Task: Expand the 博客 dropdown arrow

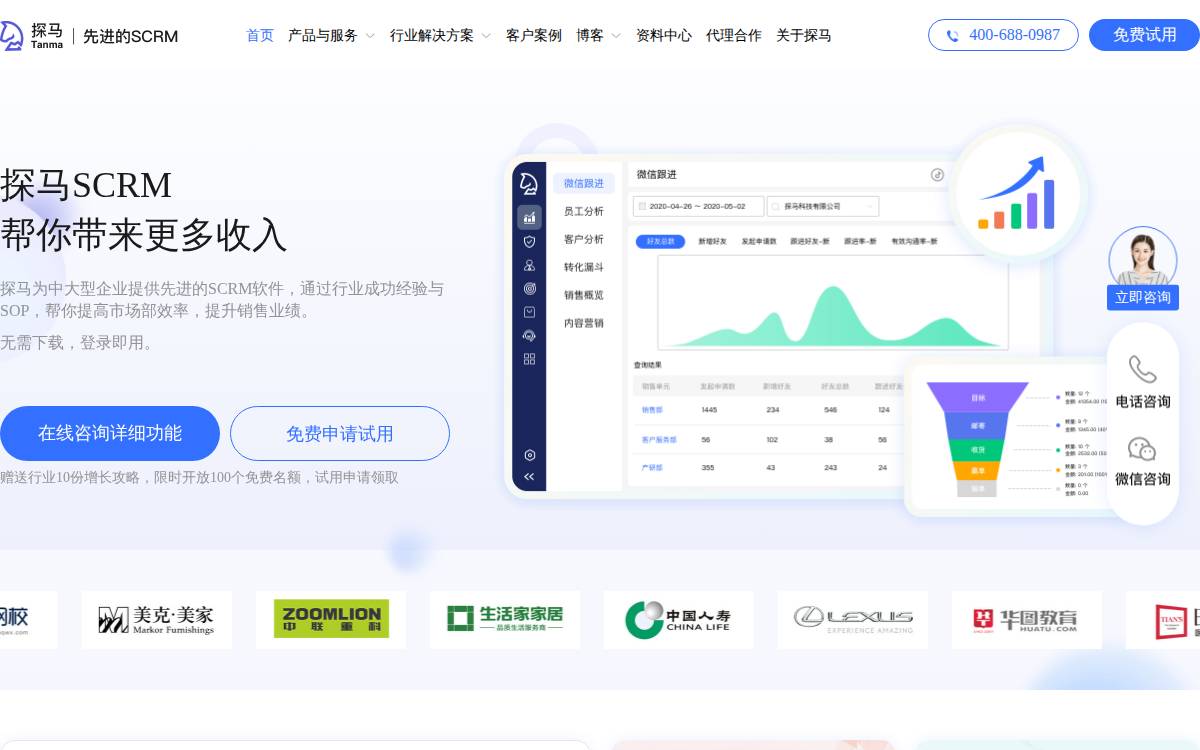Action: (616, 36)
